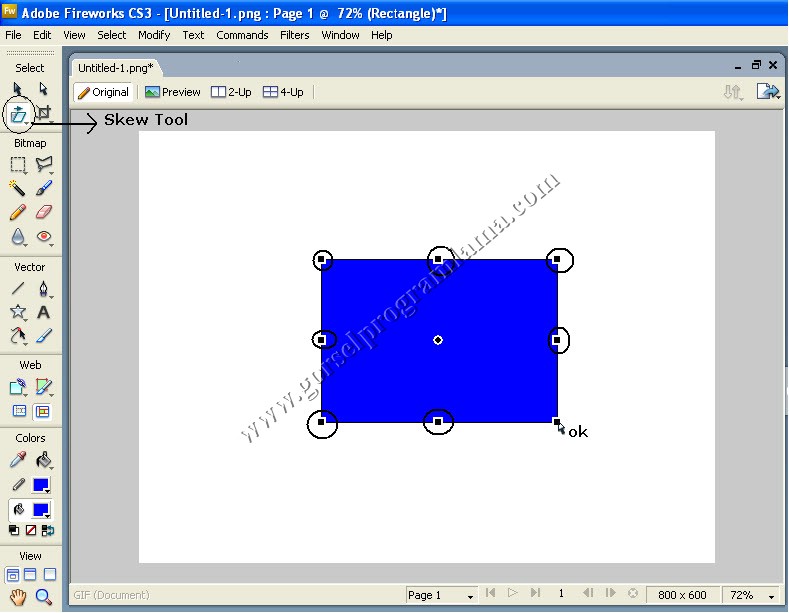Viewport: 789px width, 613px height.
Task: Select the Text tool
Action: coord(43,312)
